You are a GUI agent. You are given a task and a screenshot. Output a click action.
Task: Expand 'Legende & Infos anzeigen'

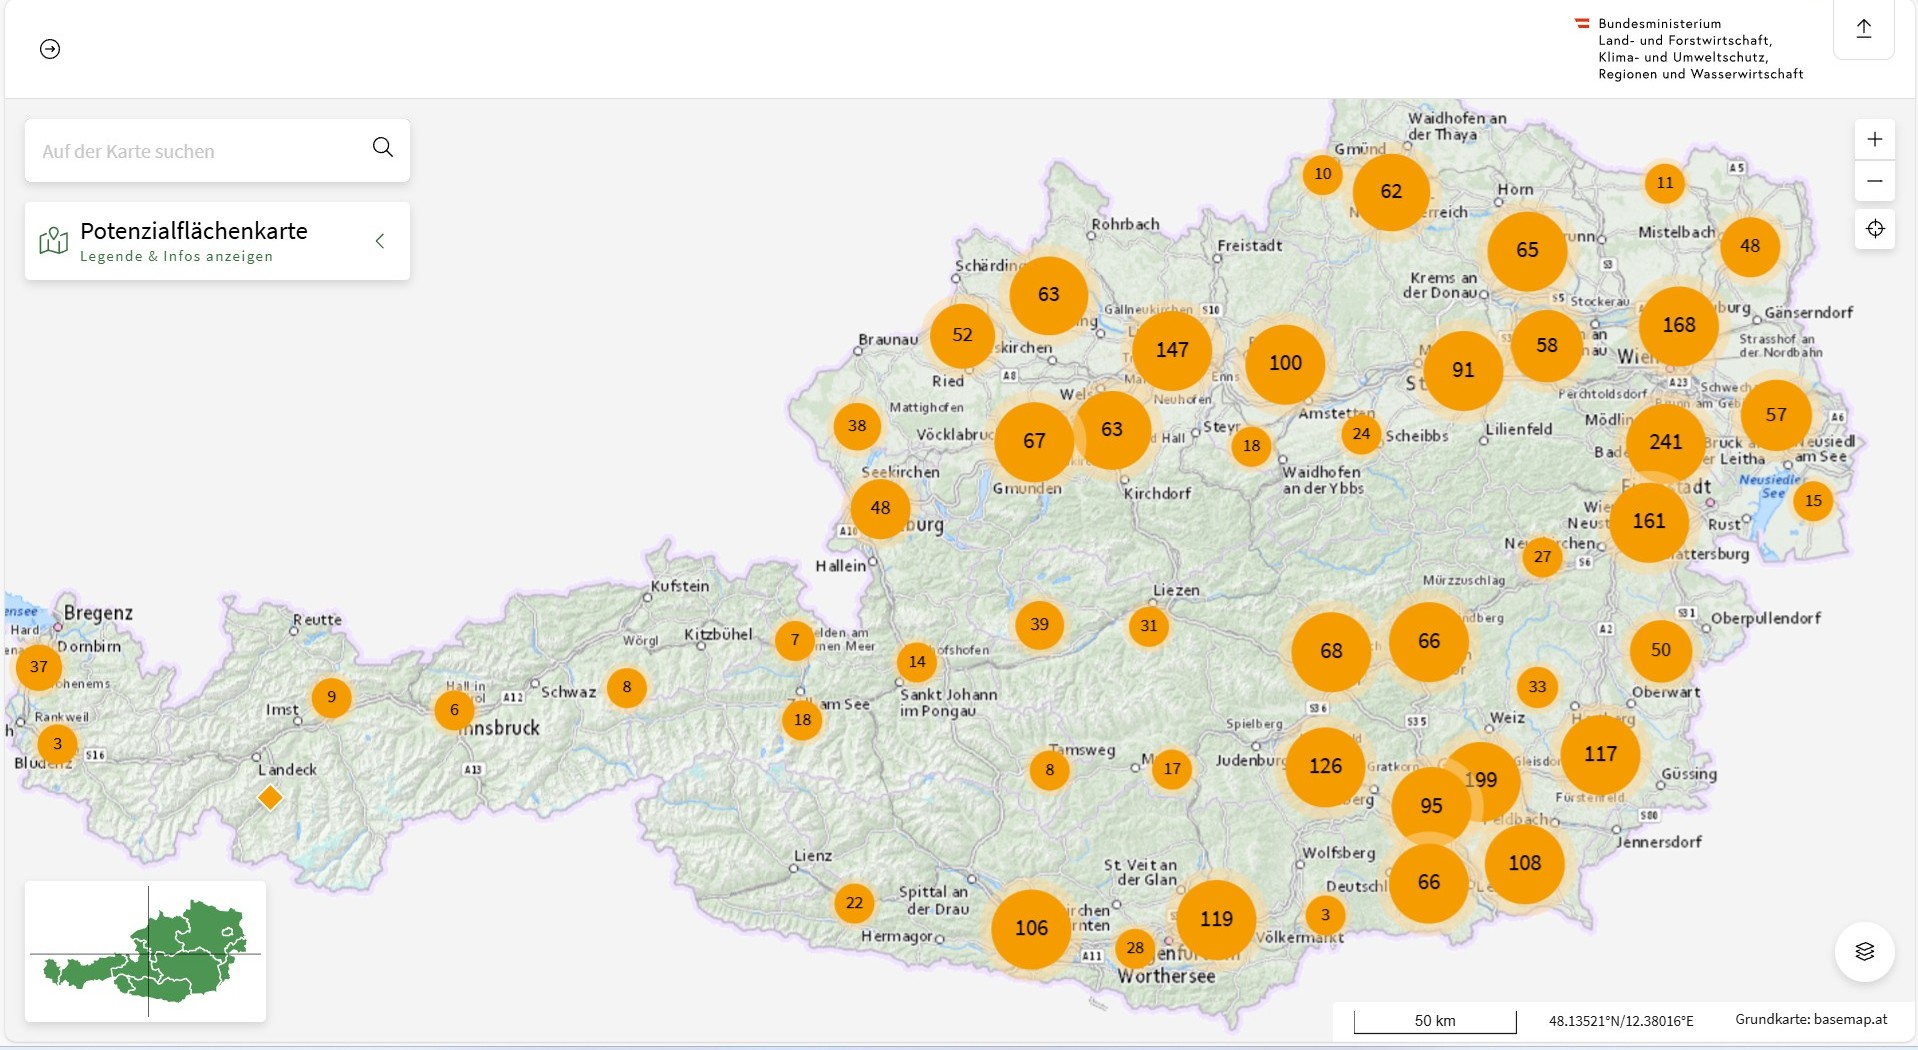pyautogui.click(x=176, y=257)
